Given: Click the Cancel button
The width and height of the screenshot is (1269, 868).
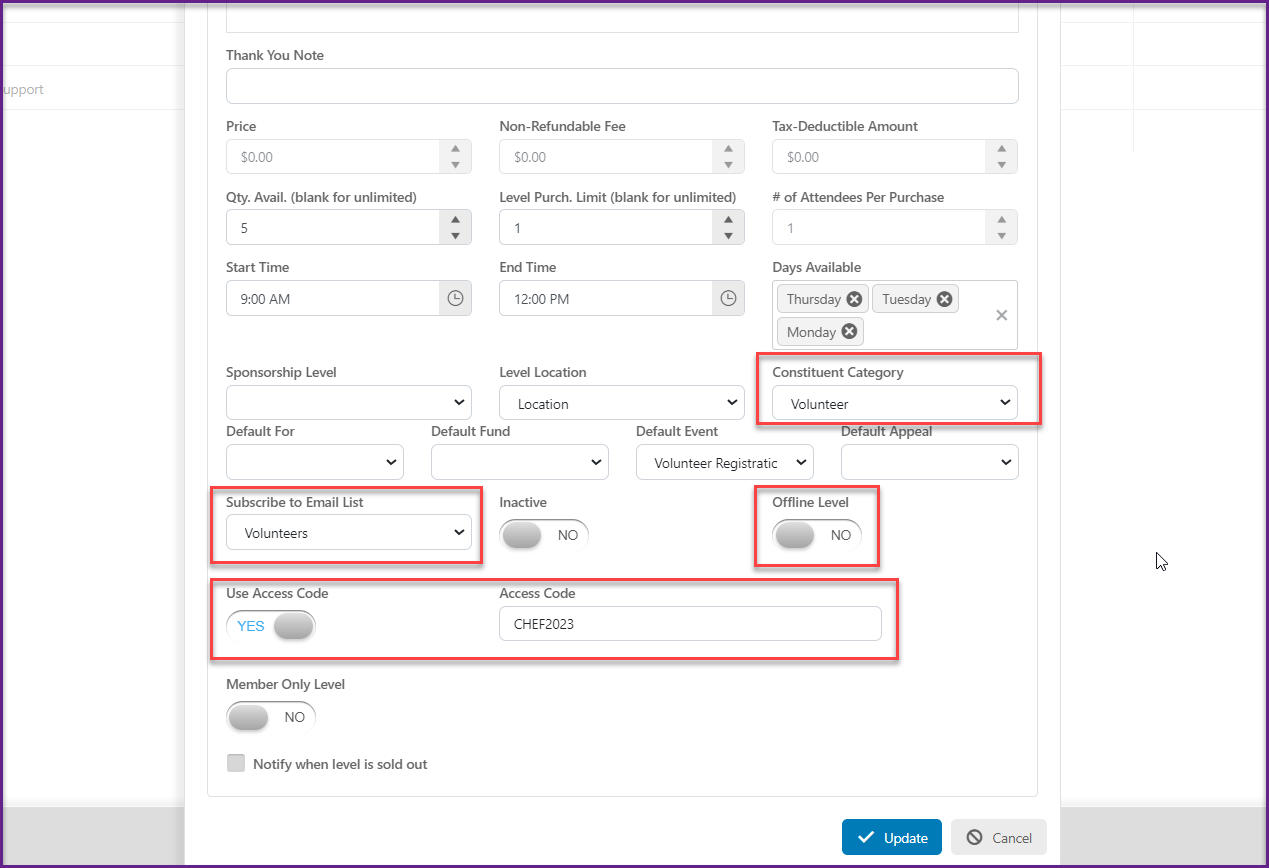Looking at the screenshot, I should click(999, 838).
